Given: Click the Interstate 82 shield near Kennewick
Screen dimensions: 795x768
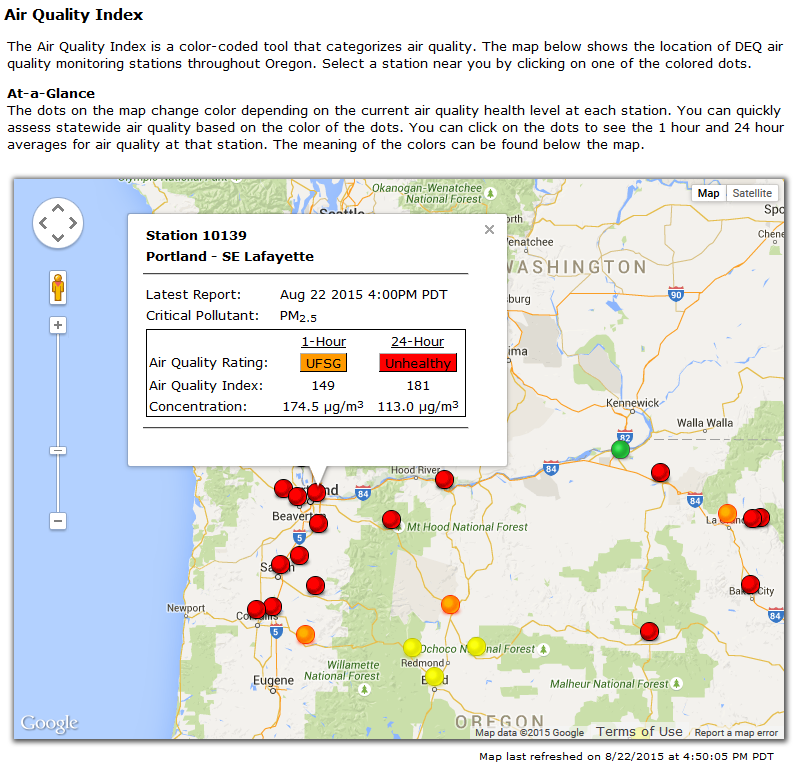Looking at the screenshot, I should tap(625, 436).
